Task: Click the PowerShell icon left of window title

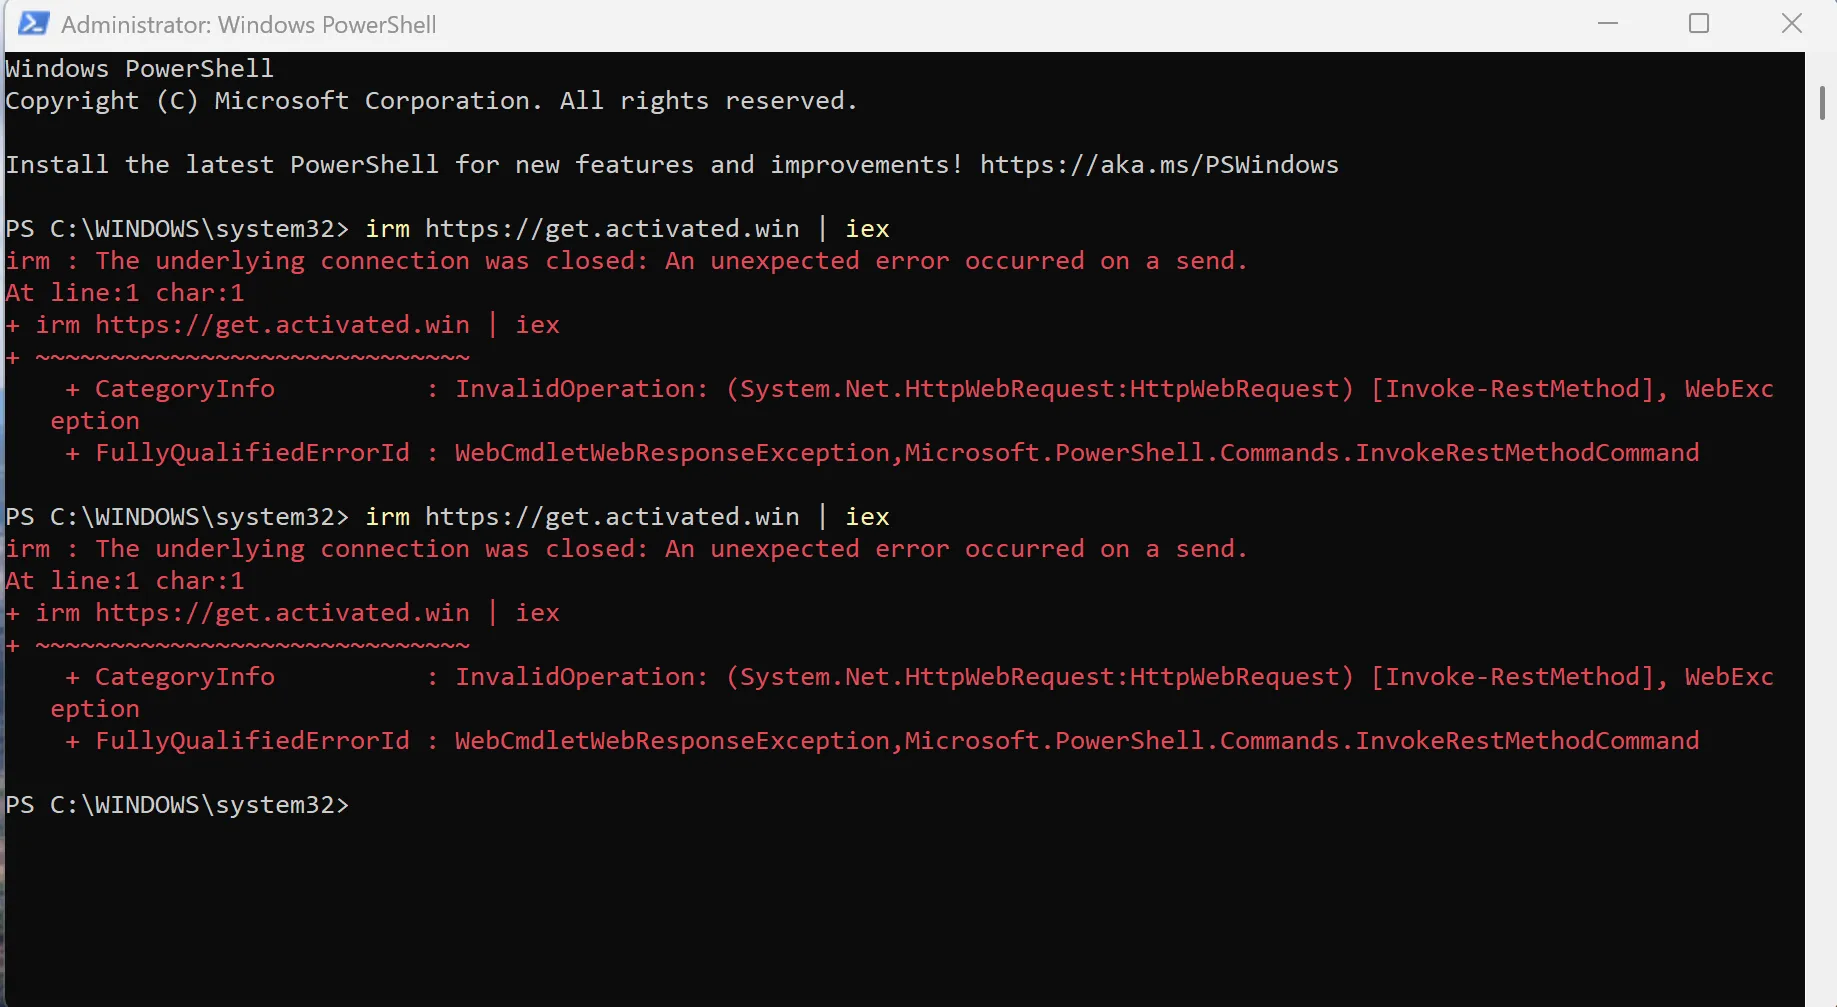Action: (x=32, y=23)
